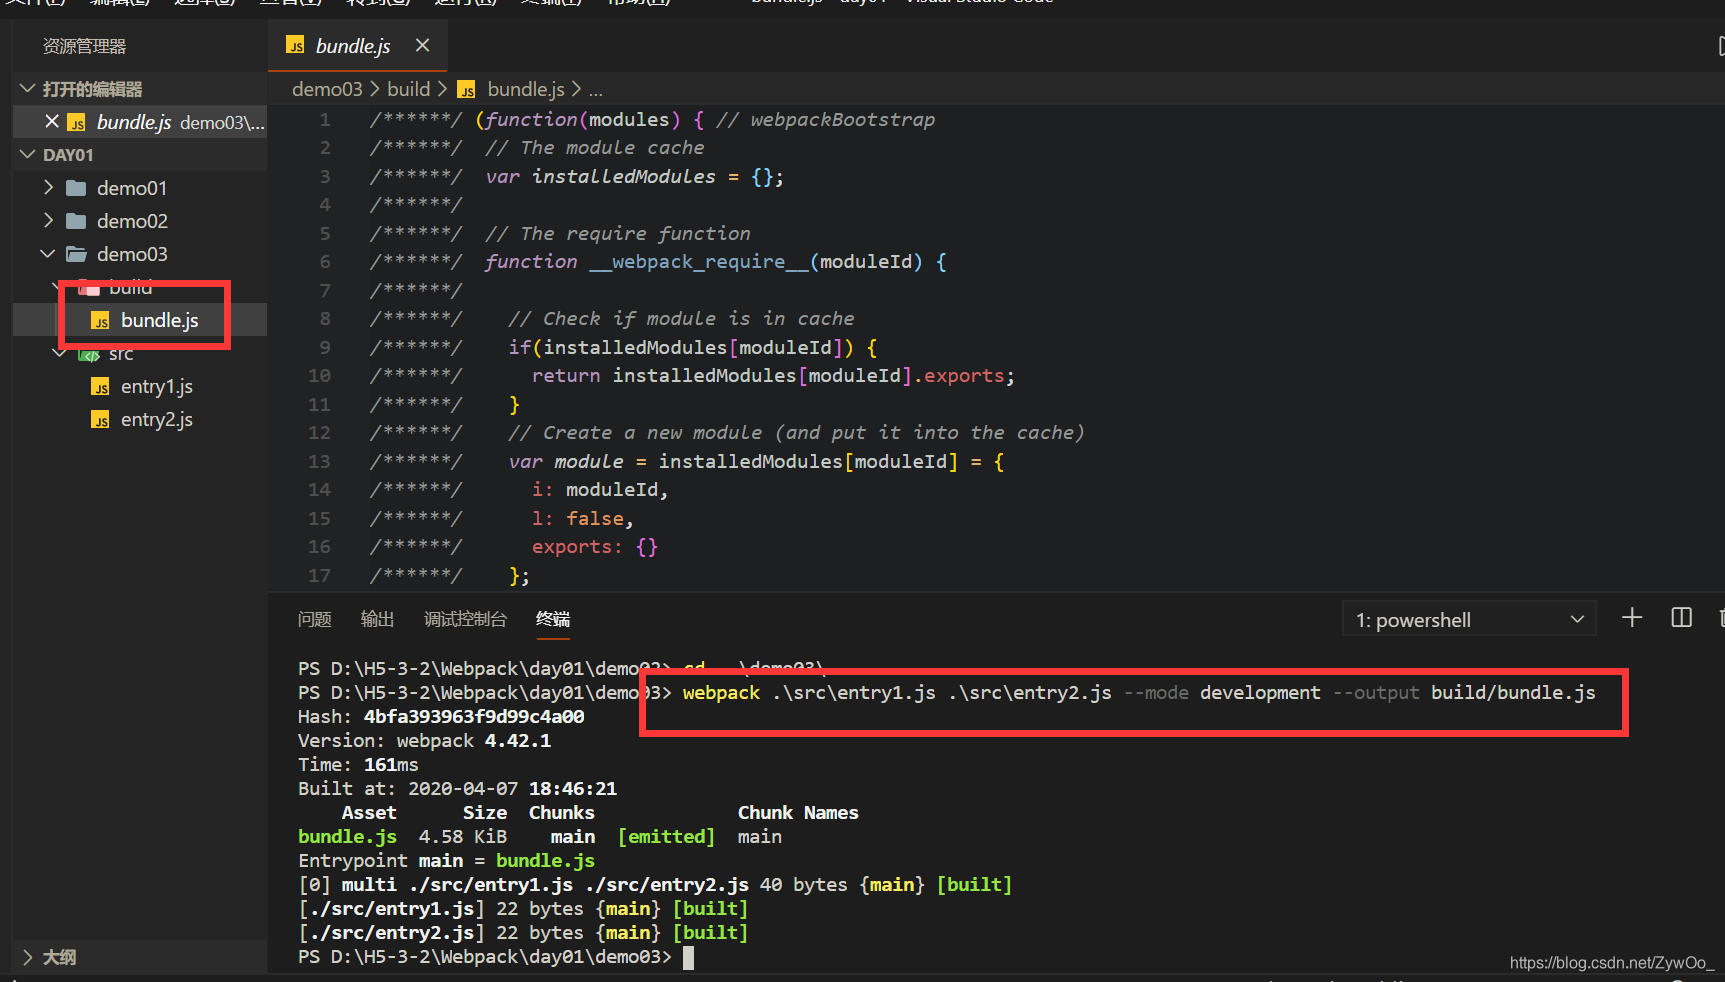The width and height of the screenshot is (1725, 982).
Task: Collapse the src folder
Action: pos(60,353)
